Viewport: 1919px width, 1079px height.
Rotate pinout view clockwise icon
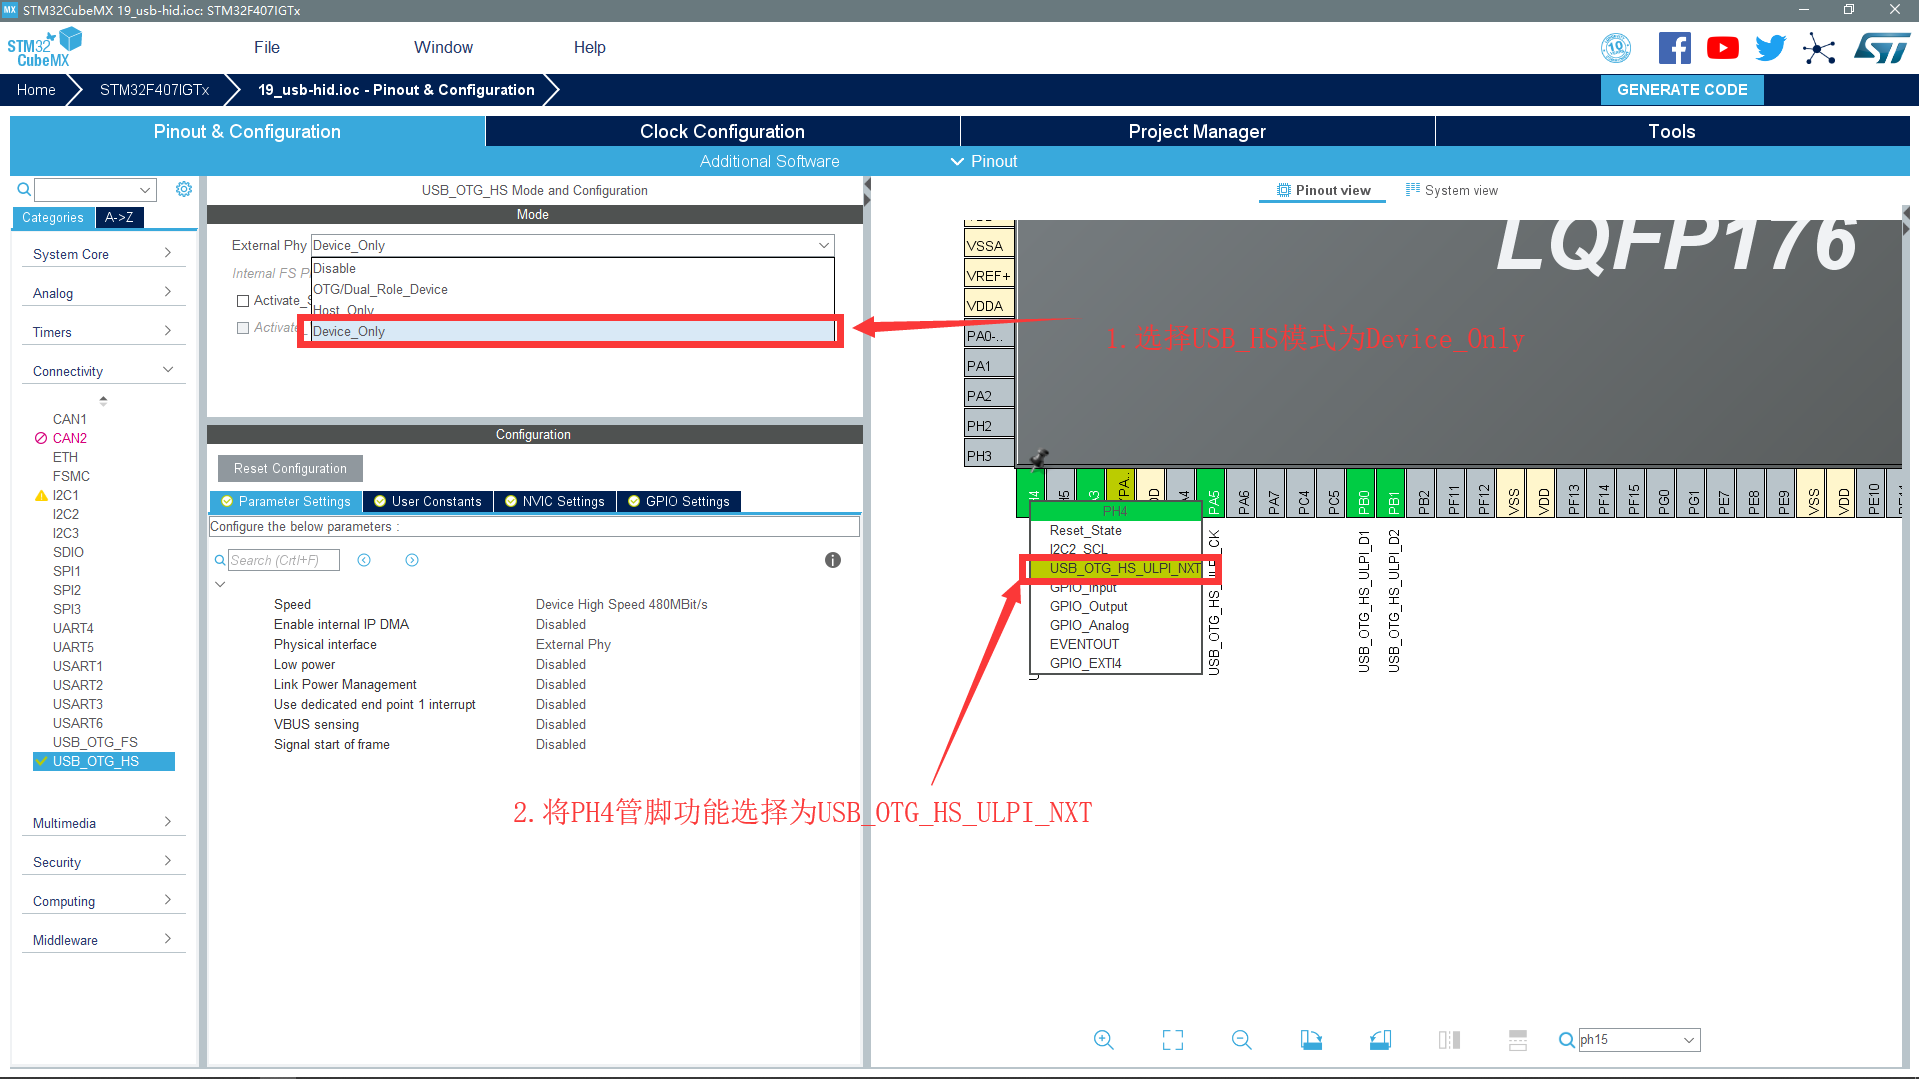(1311, 1040)
